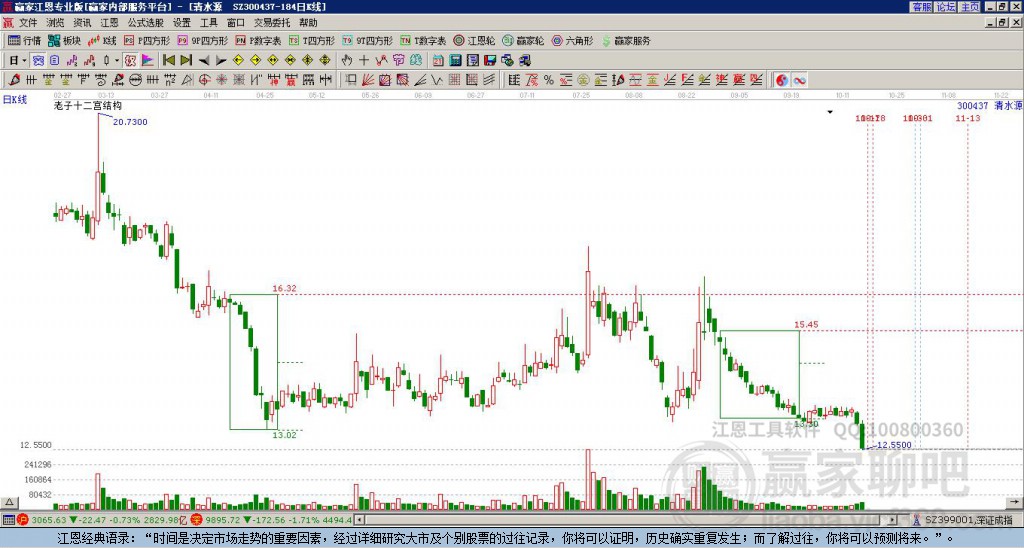1024x548 pixels.
Task: Open 赢家服务 service panel
Action: click(626, 40)
